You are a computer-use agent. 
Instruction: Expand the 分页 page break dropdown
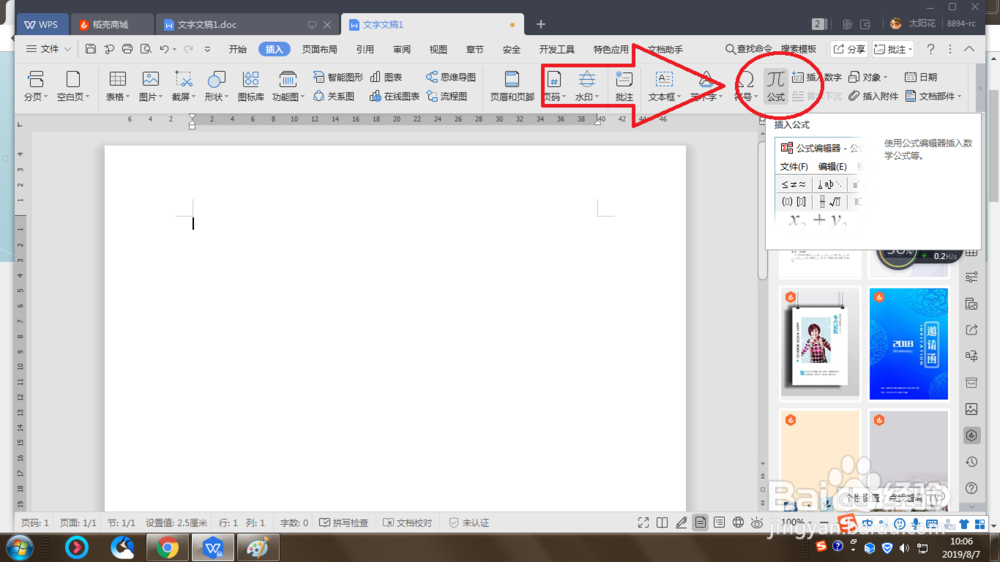[x=46, y=97]
